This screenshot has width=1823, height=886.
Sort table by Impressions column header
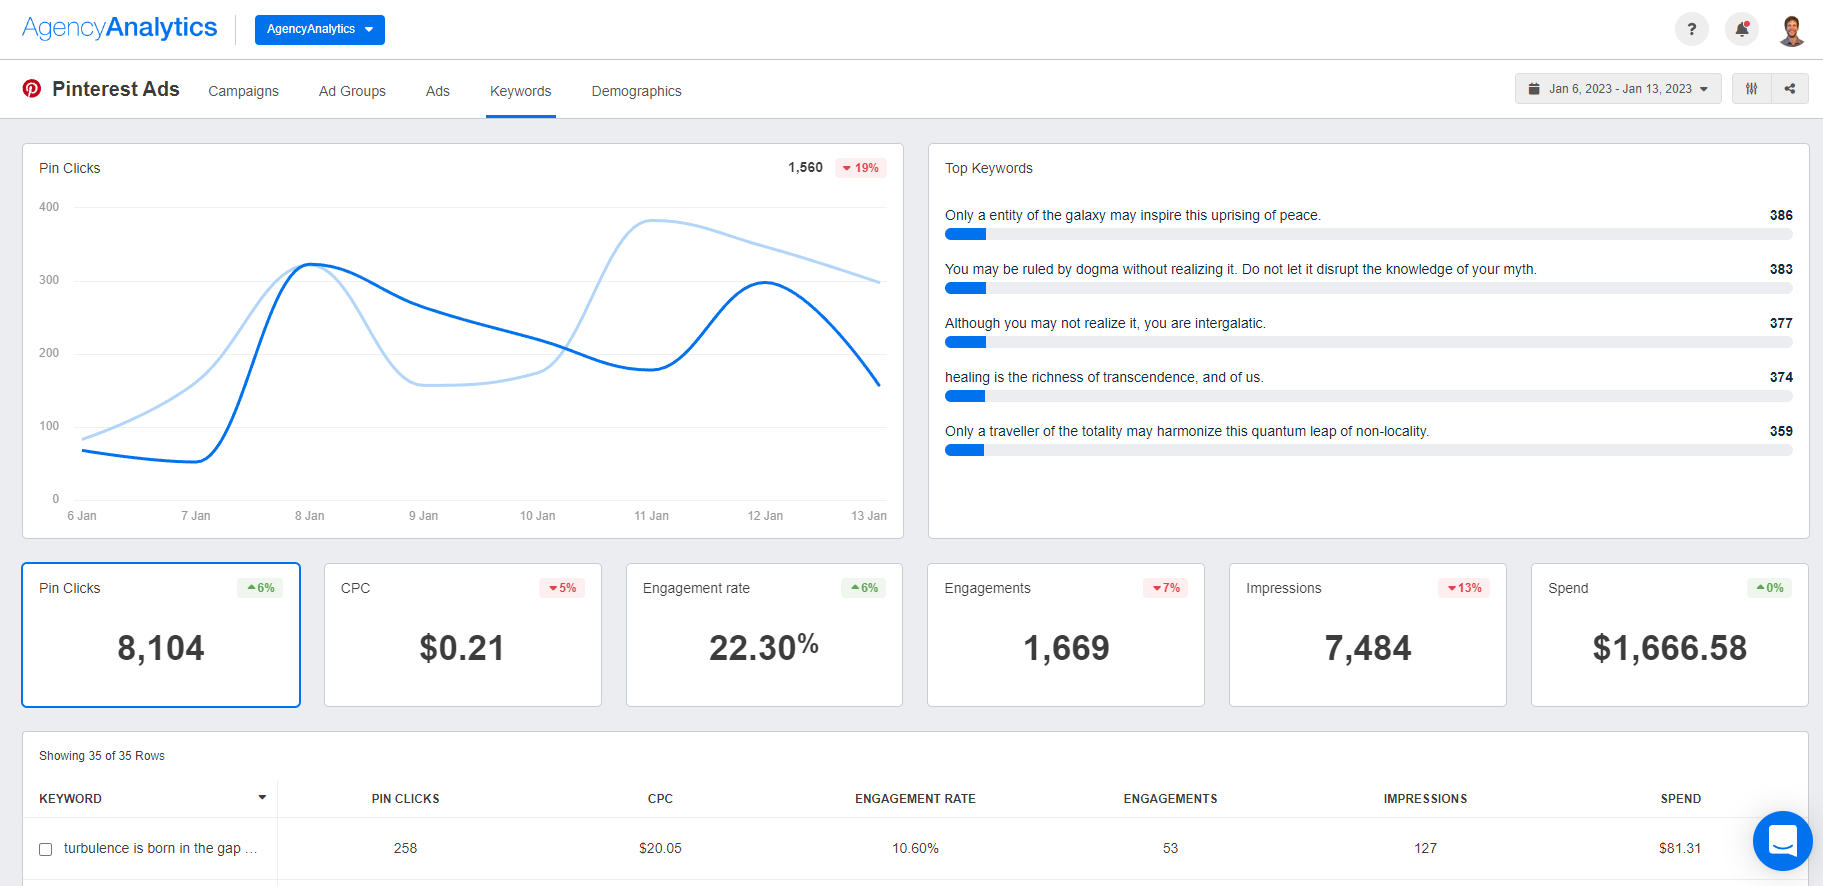point(1424,799)
